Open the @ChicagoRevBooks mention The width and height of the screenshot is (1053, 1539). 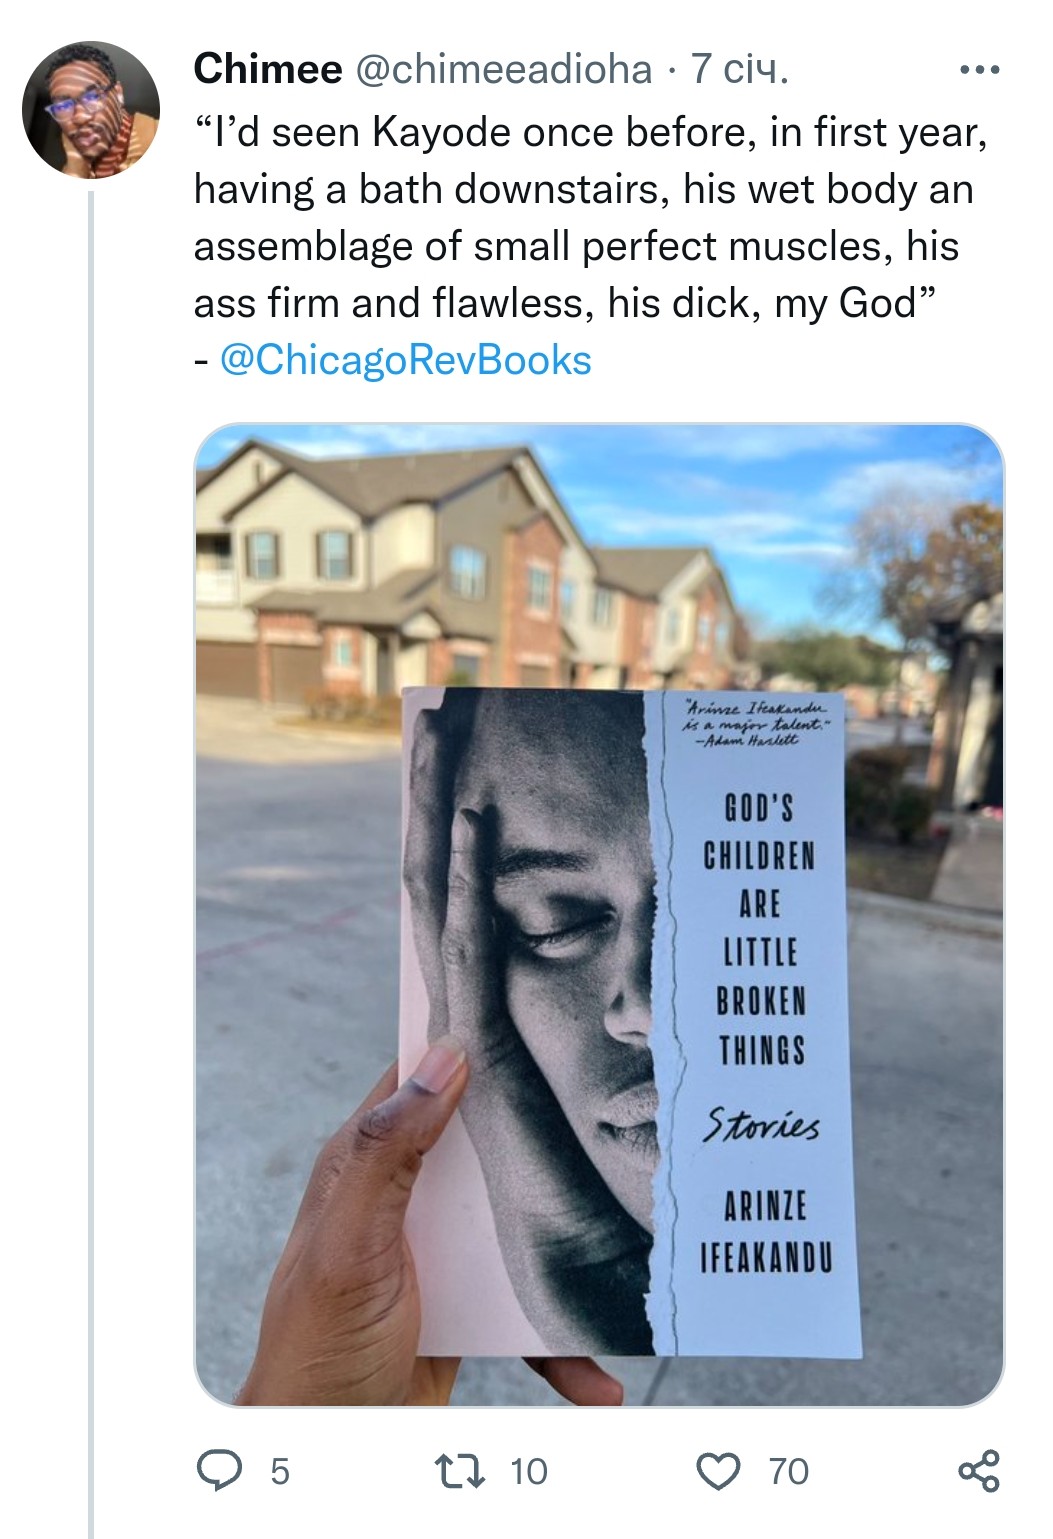tap(405, 360)
